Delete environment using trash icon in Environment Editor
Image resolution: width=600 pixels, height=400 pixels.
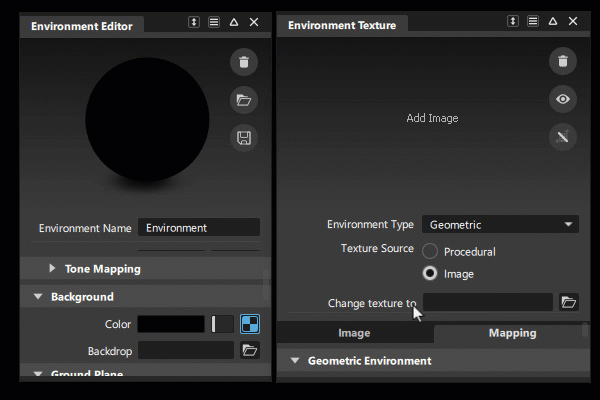pos(244,62)
